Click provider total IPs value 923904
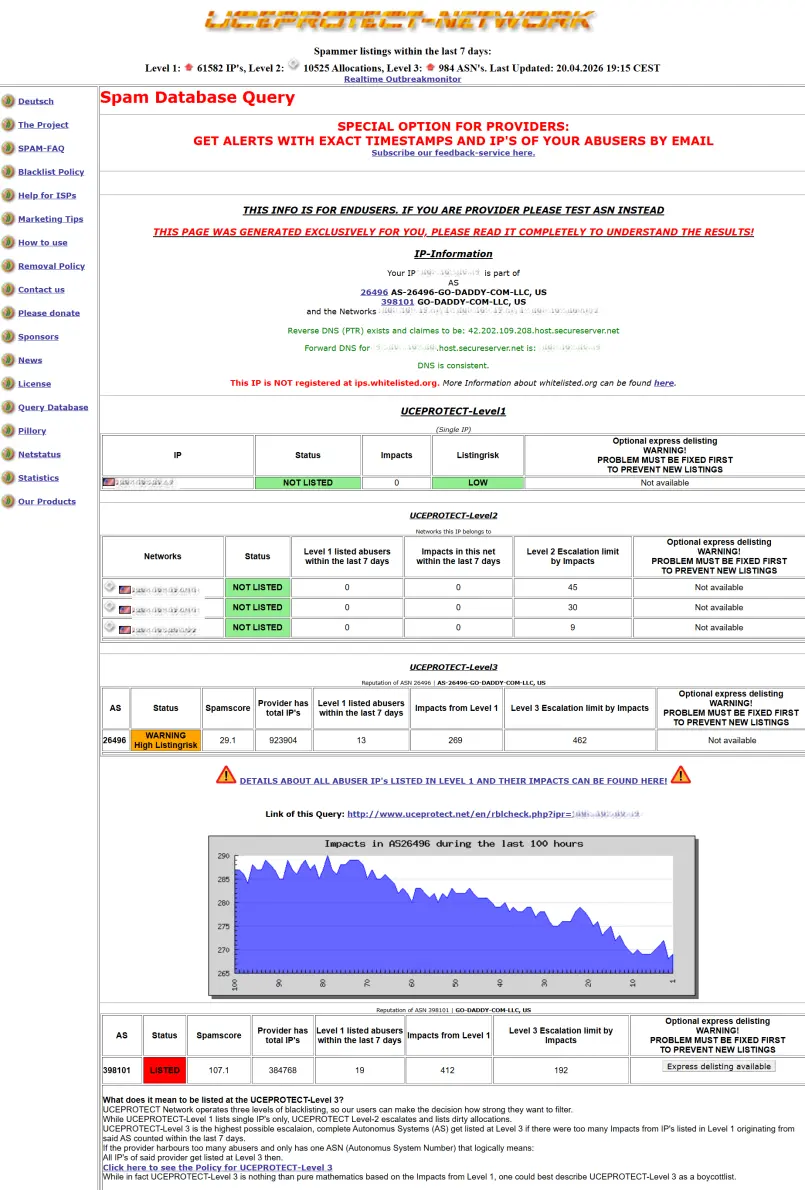805x1190 pixels. point(282,740)
